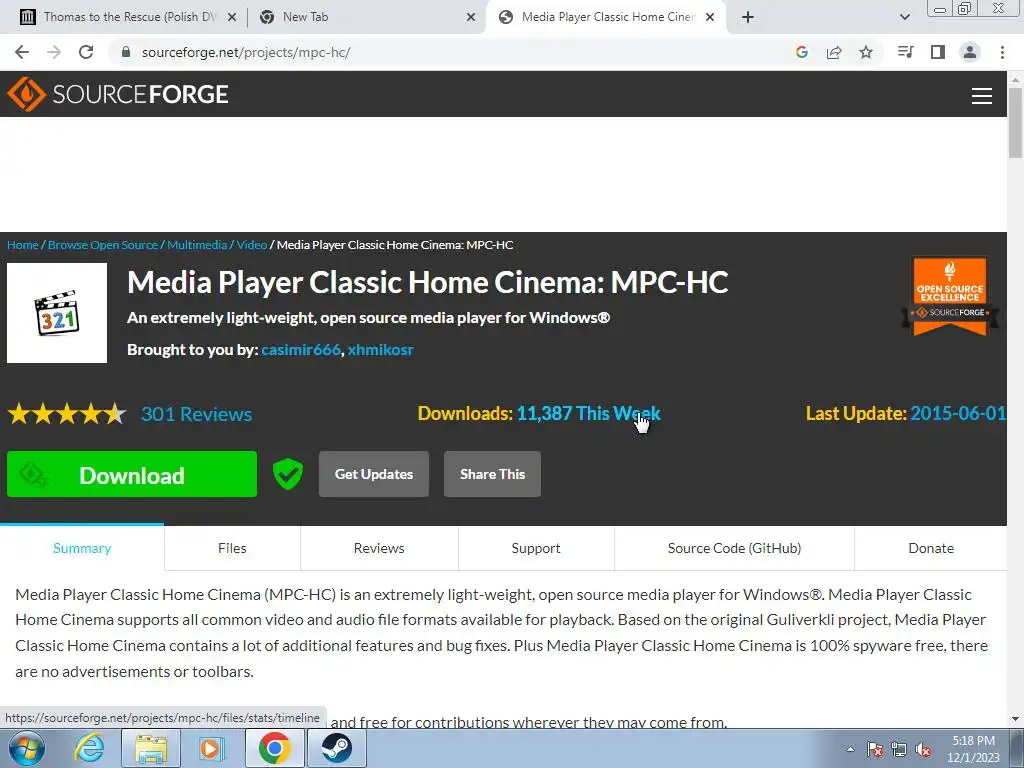Go to Home in the breadcrumb
This screenshot has width=1024, height=768.
tap(23, 245)
